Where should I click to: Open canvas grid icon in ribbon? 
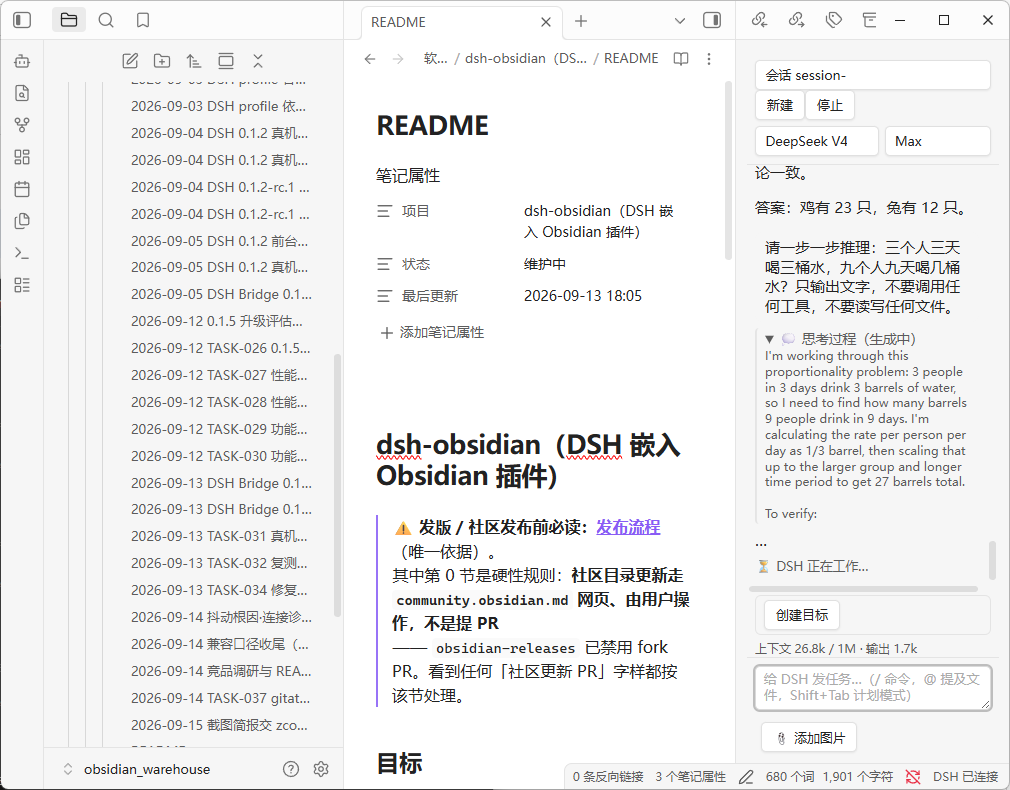(22, 157)
